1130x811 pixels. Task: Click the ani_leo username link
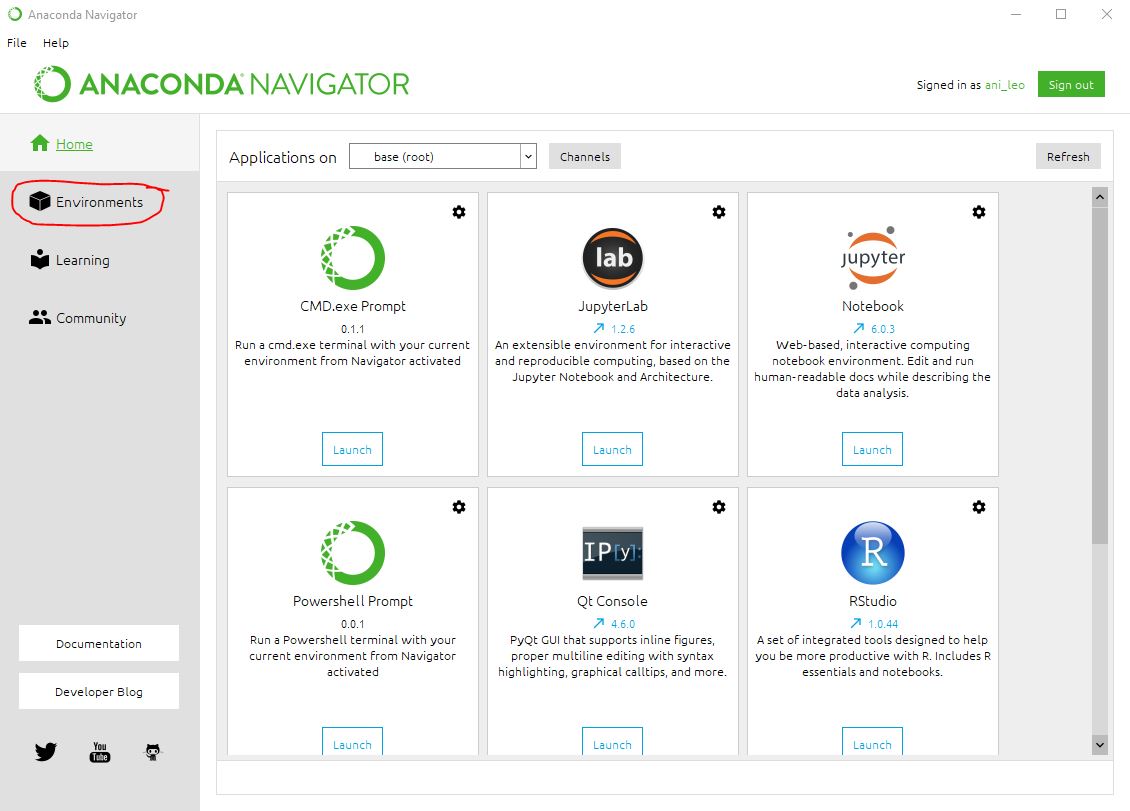coord(1005,85)
